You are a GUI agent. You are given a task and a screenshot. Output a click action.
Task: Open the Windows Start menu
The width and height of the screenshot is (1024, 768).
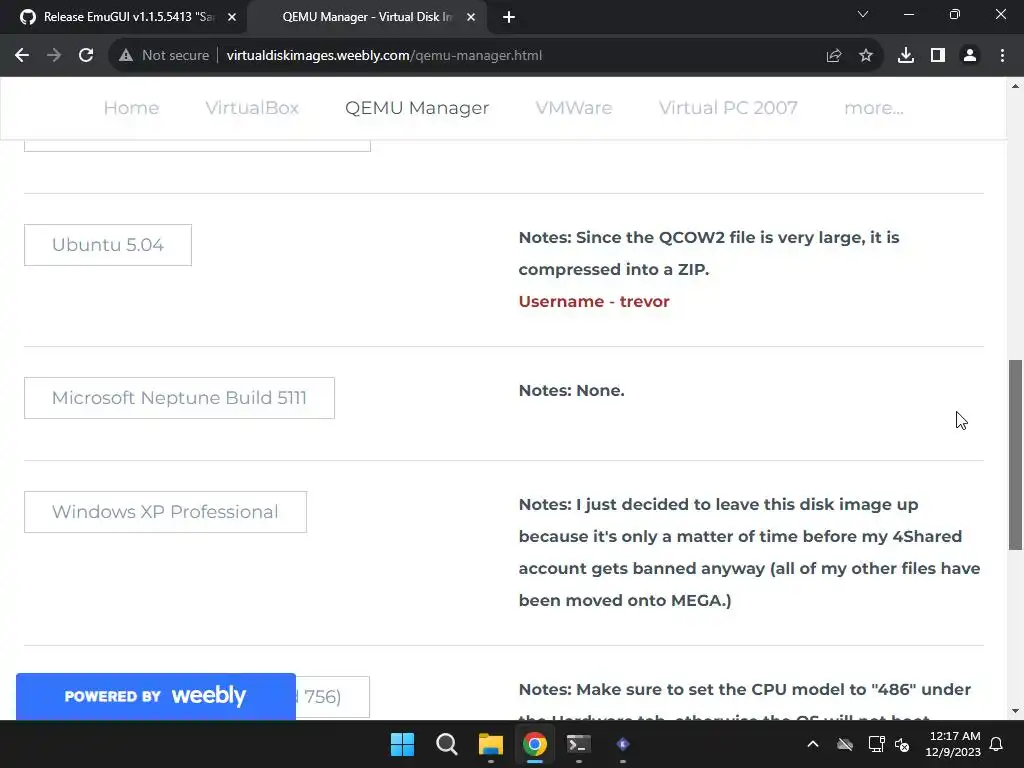pos(402,744)
